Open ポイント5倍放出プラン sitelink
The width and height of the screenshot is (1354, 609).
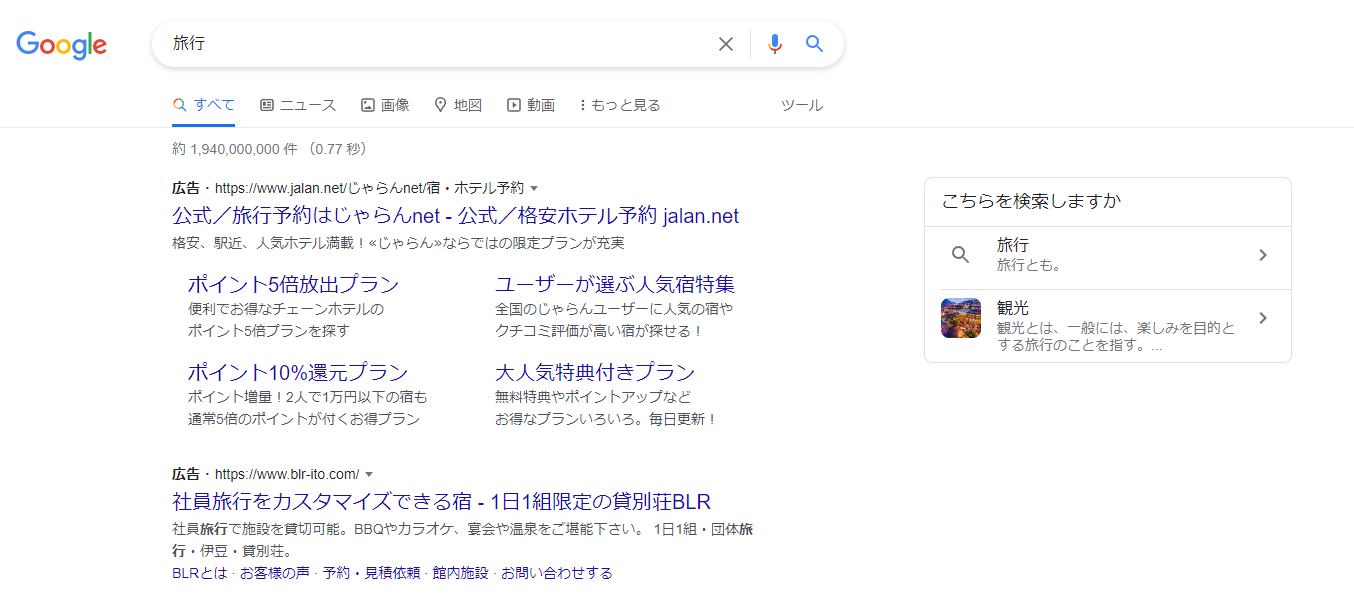[x=293, y=284]
